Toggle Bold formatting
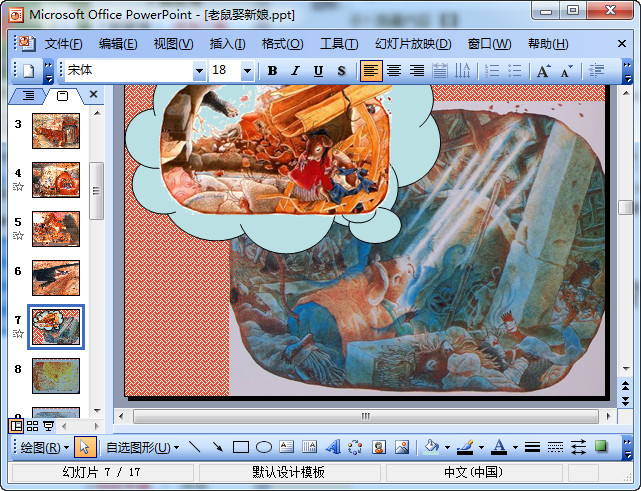 (272, 71)
